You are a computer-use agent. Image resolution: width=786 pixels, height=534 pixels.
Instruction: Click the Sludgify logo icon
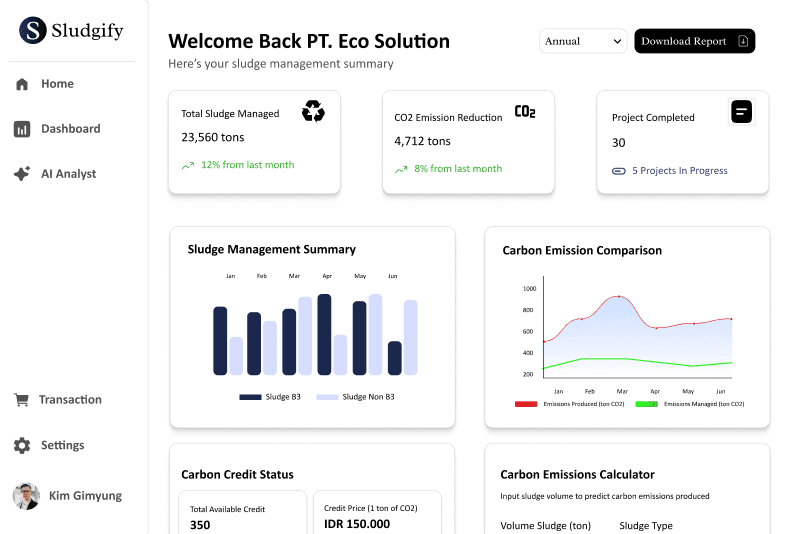(33, 30)
